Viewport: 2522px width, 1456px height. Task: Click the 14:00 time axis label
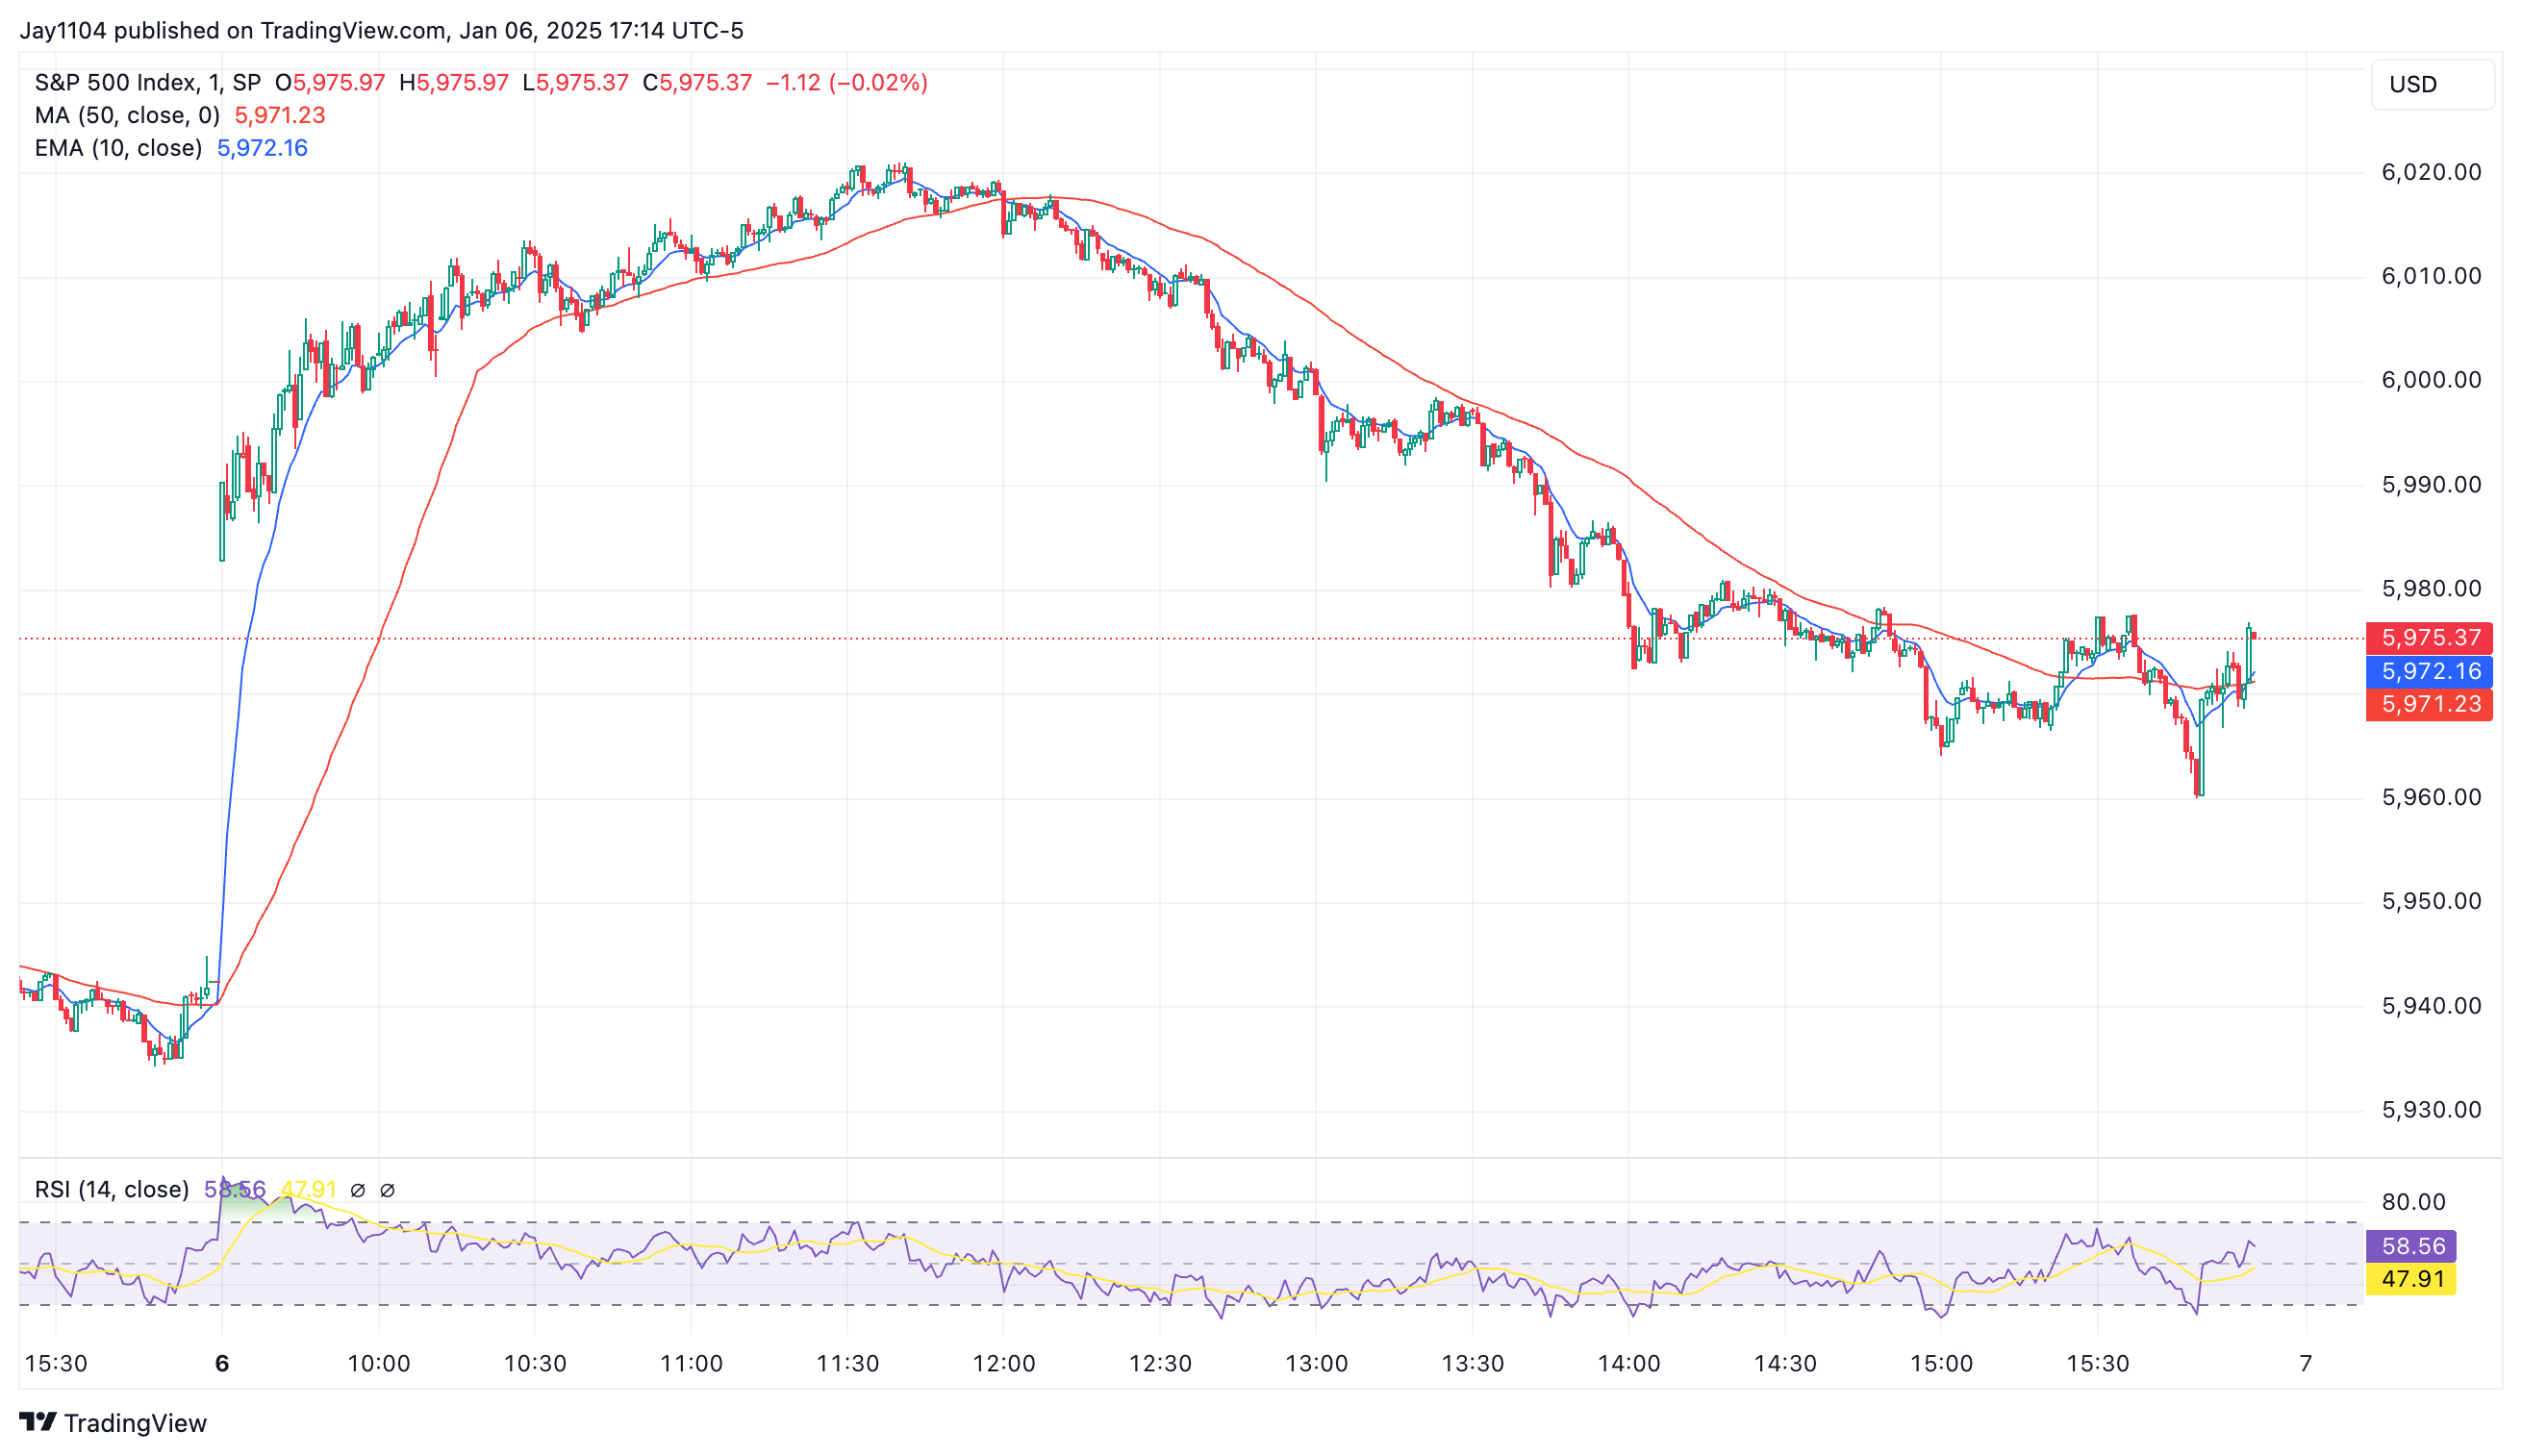[x=1629, y=1364]
